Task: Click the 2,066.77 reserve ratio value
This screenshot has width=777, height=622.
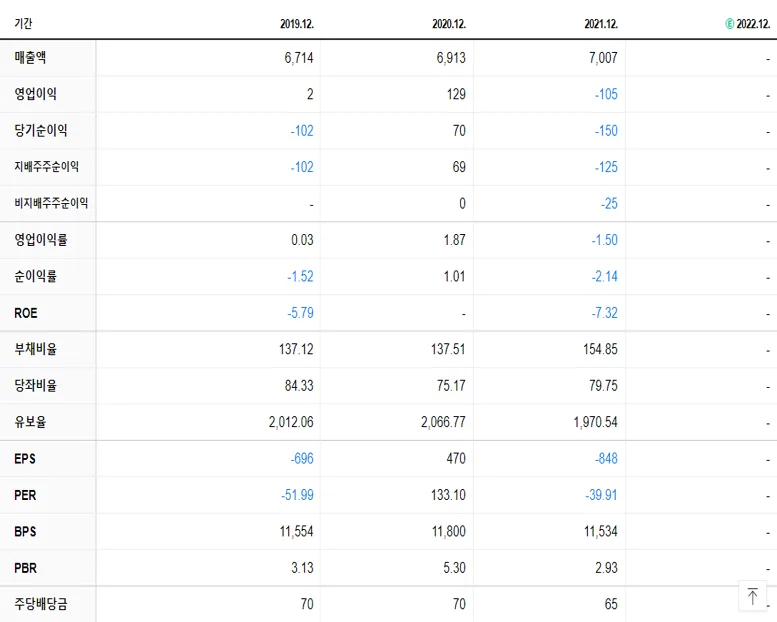Action: pyautogui.click(x=444, y=422)
